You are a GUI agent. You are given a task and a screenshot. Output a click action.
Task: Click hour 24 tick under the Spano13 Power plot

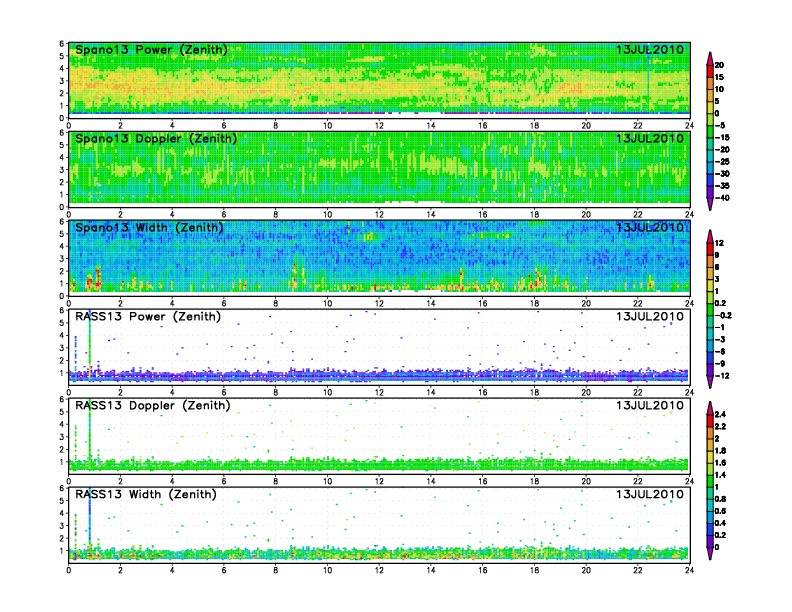coord(689,125)
